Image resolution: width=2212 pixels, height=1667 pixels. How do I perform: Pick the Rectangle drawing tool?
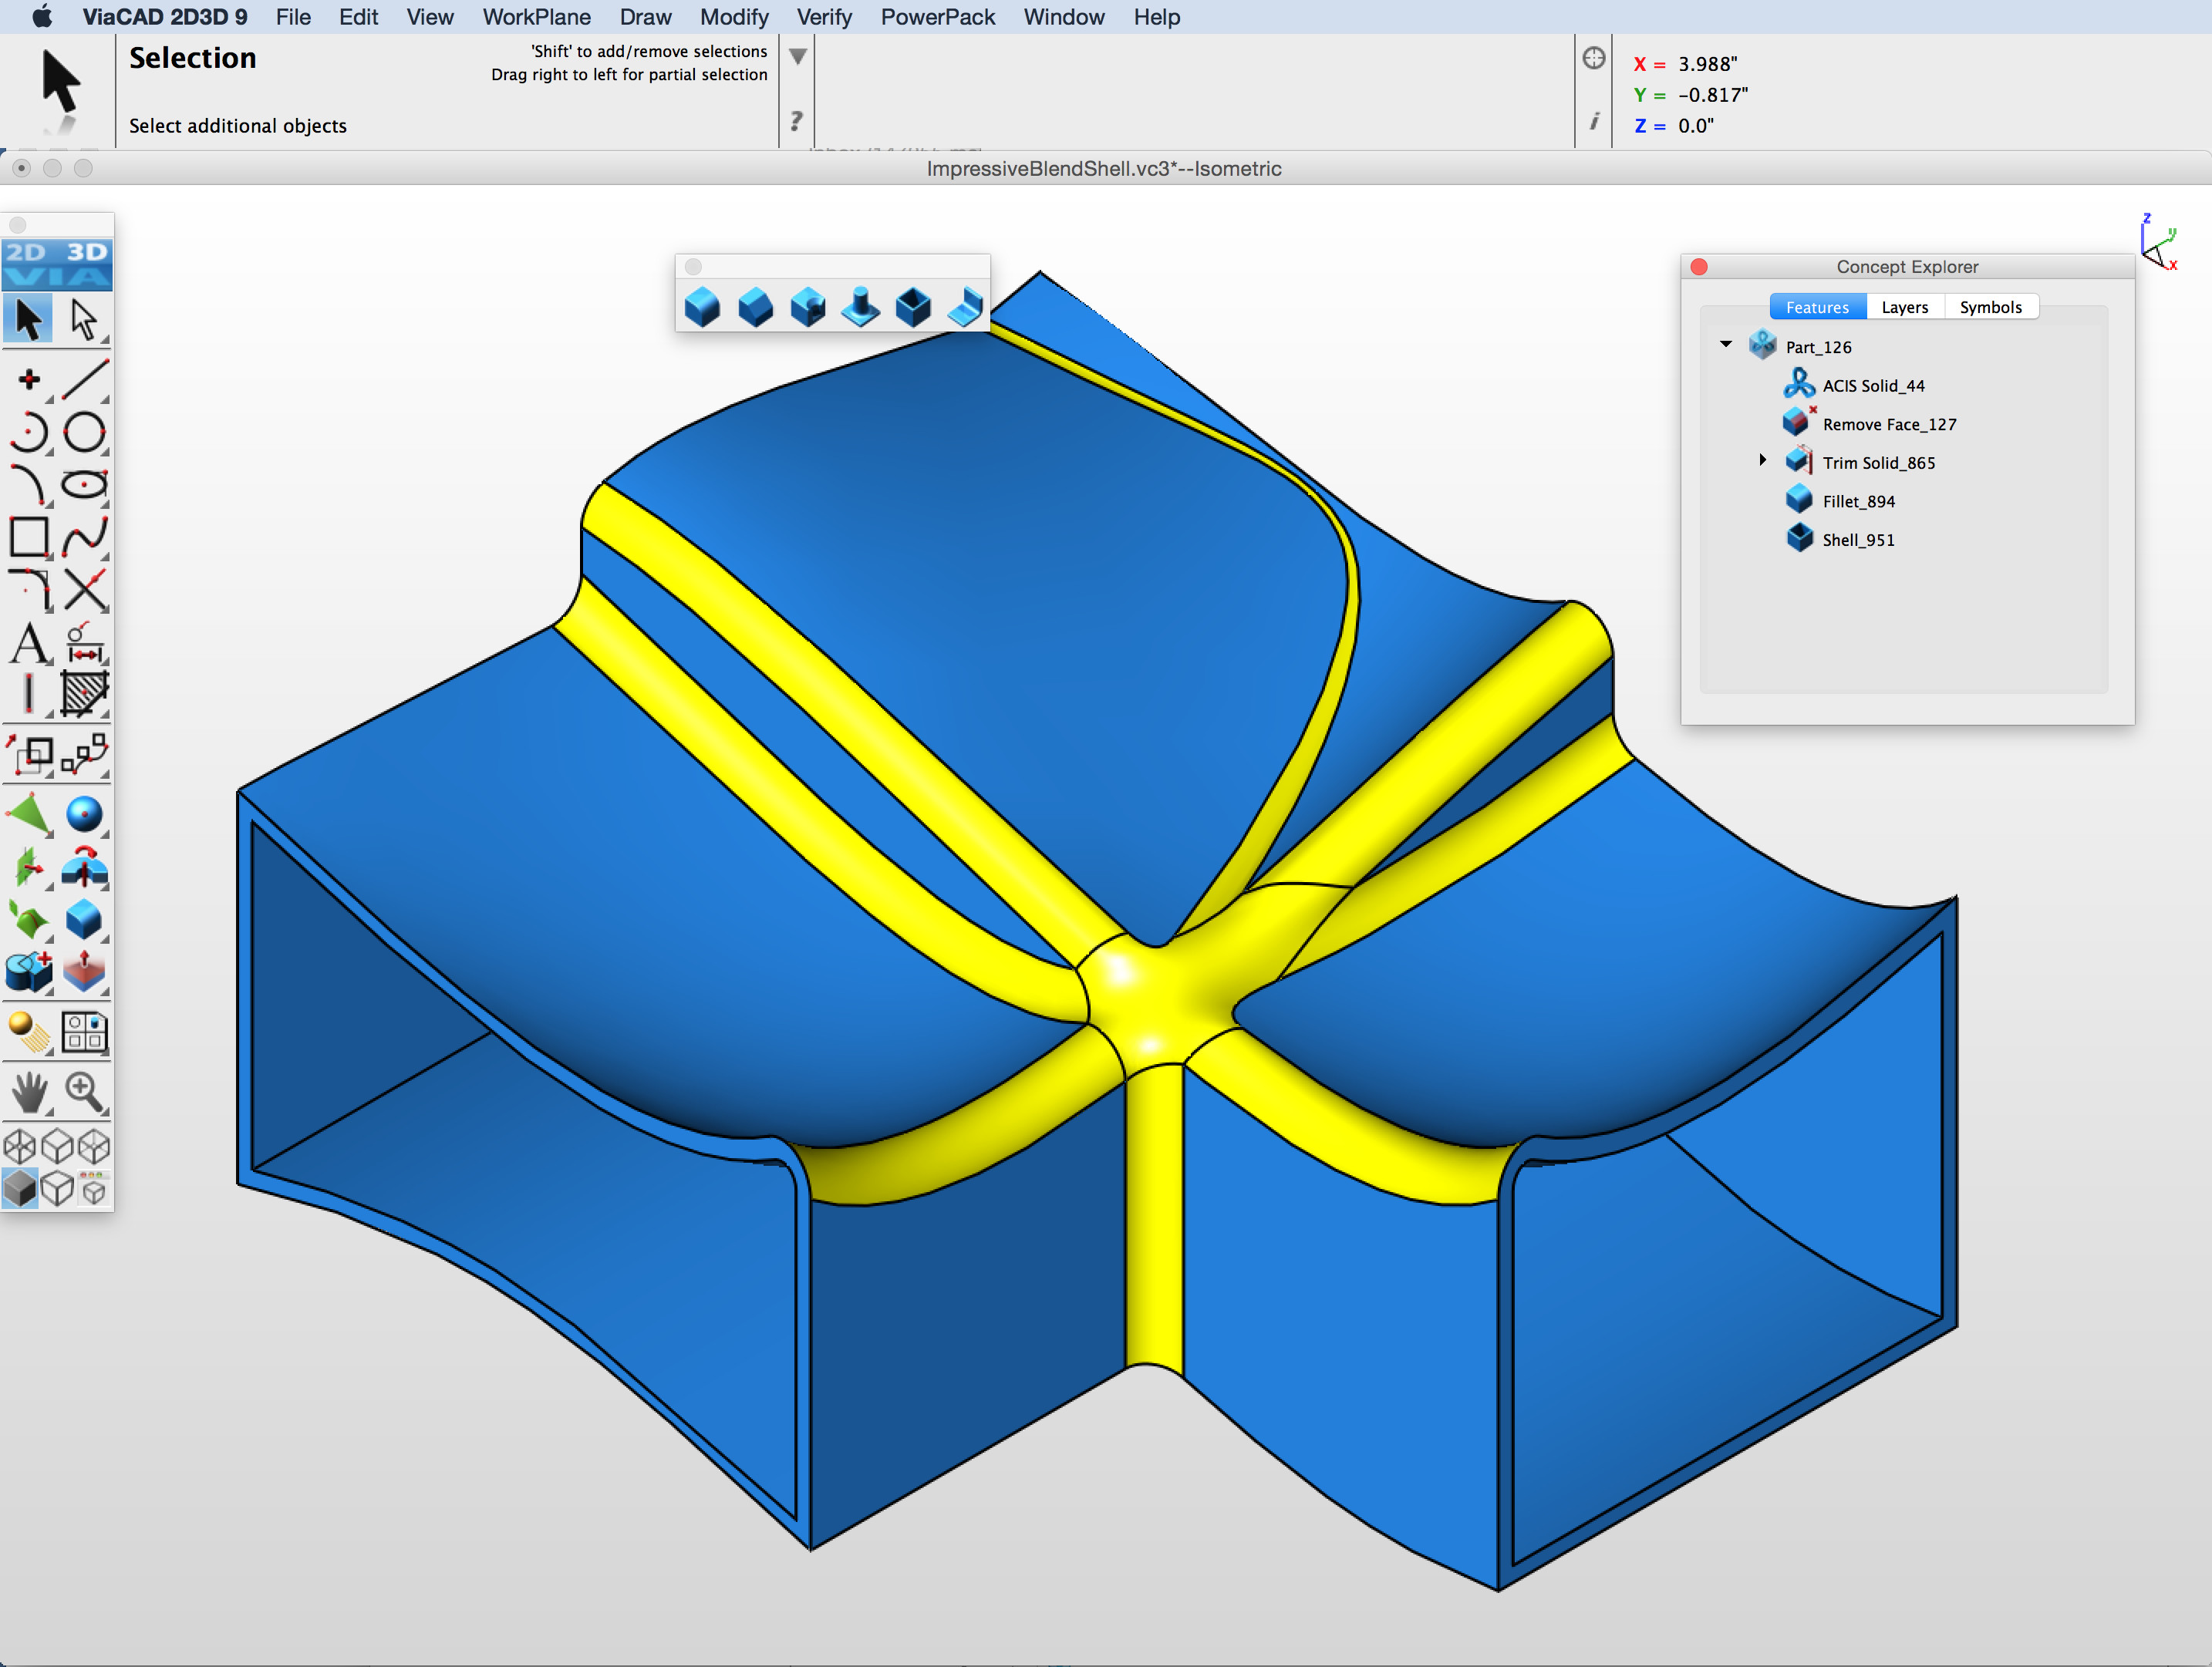[29, 537]
